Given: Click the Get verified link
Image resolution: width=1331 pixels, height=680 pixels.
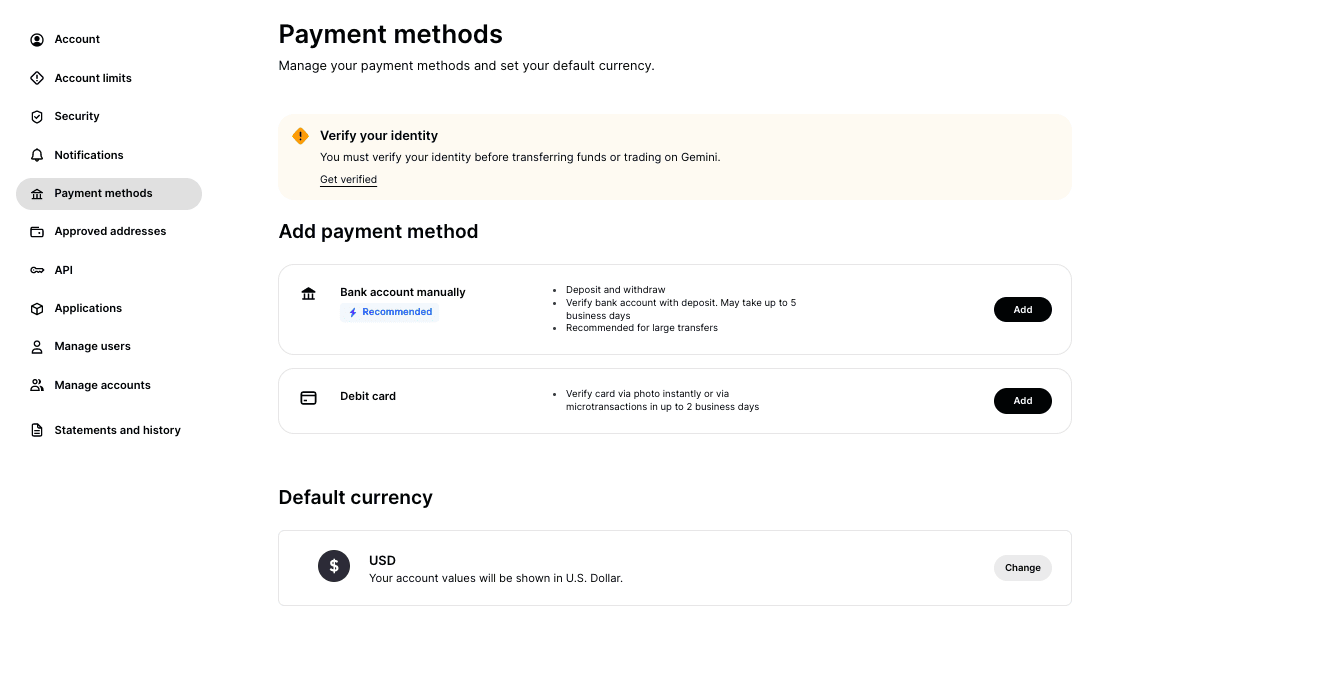Looking at the screenshot, I should tap(348, 180).
